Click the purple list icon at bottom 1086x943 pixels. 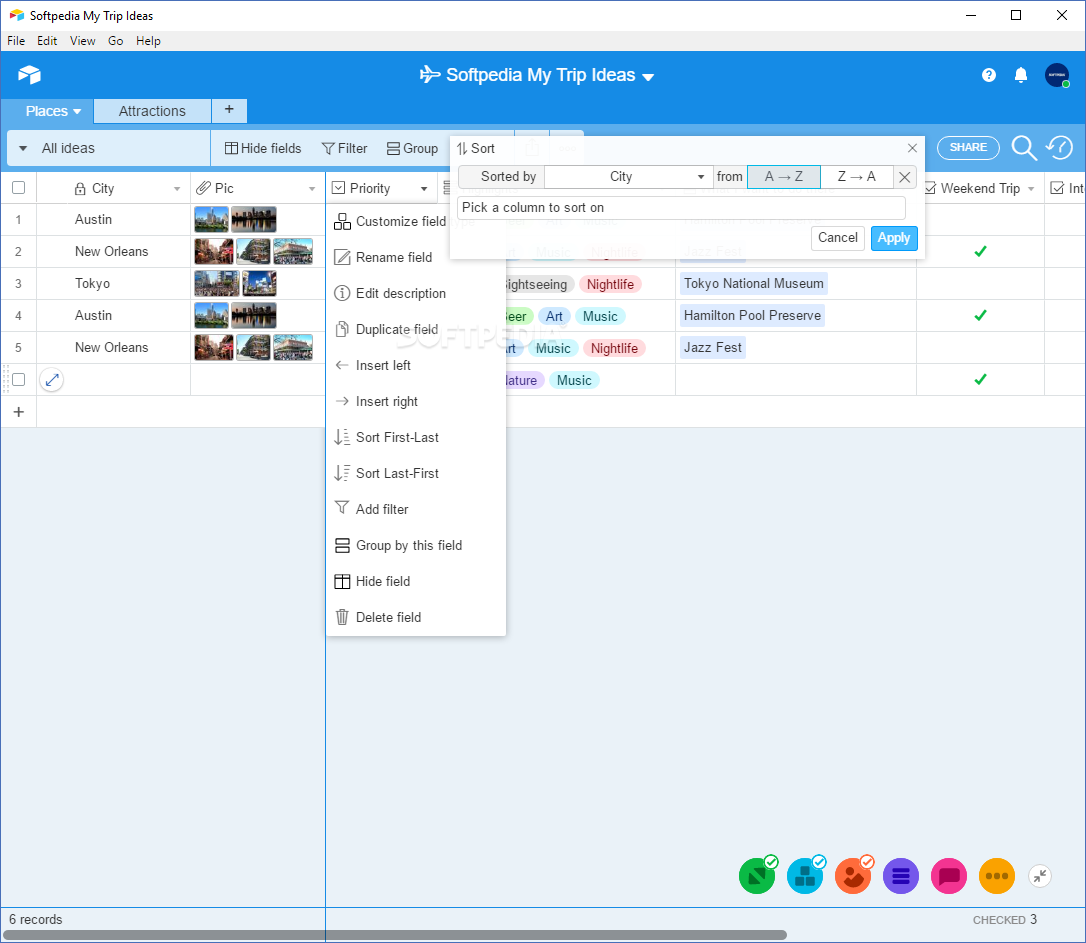900,876
